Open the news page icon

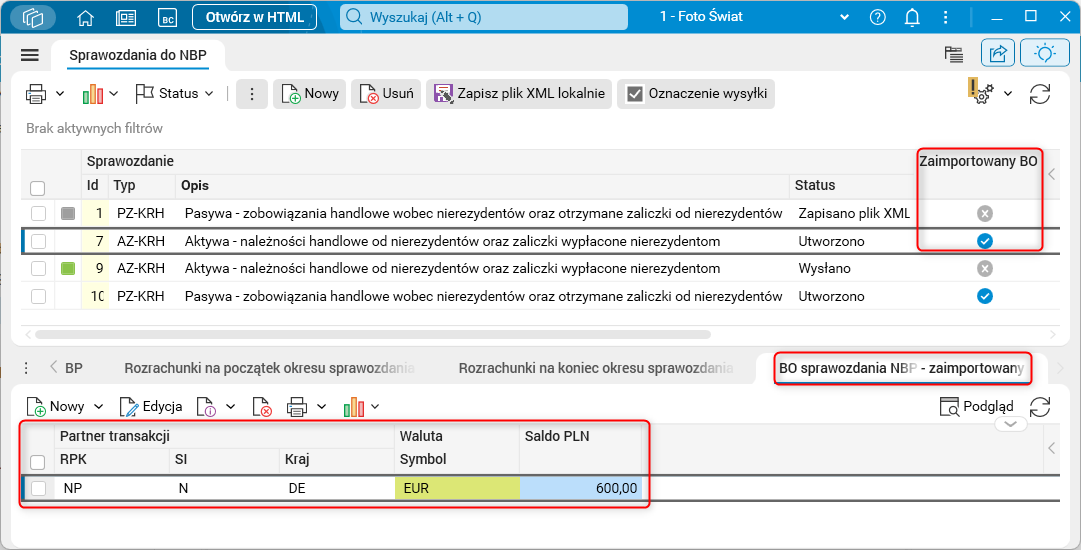pos(125,18)
